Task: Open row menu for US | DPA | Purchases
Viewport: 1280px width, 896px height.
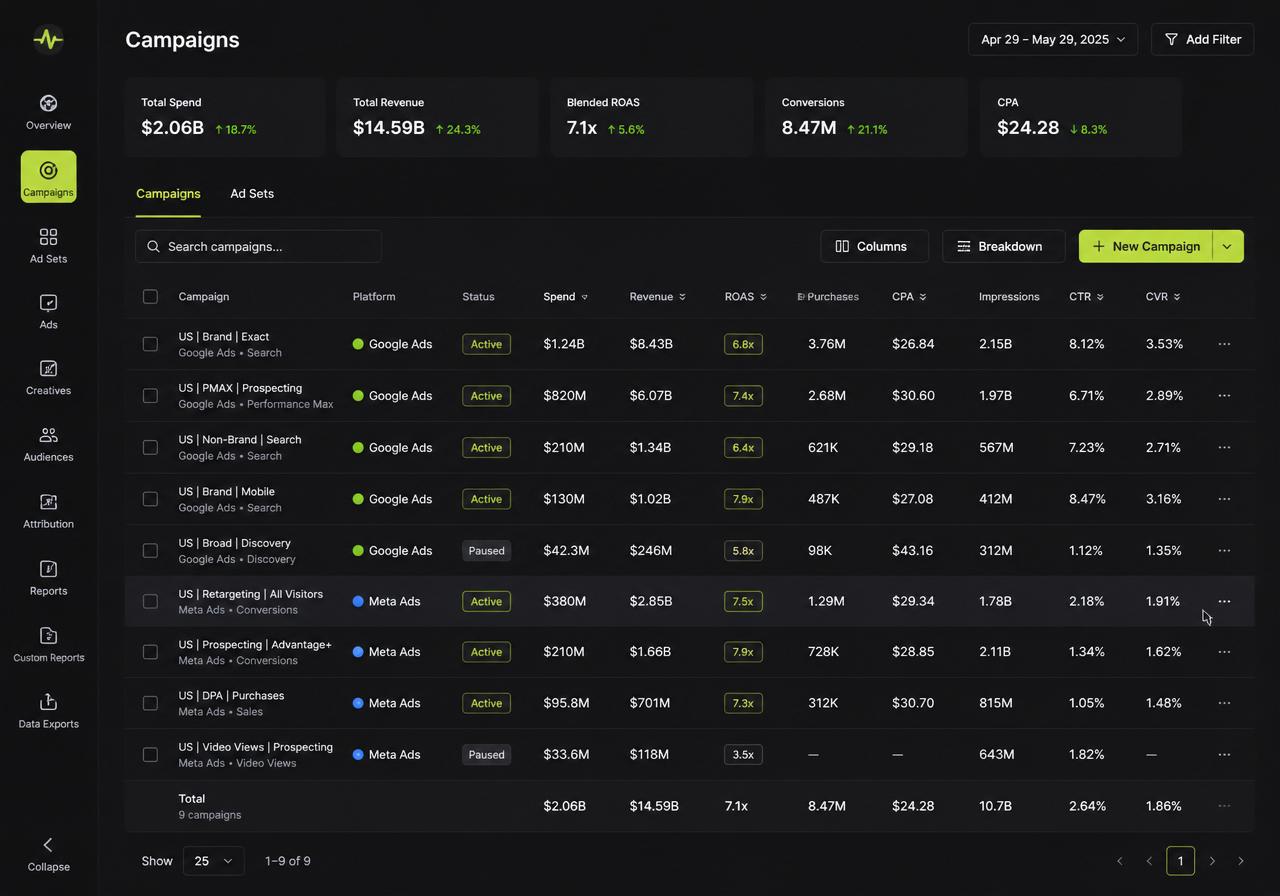Action: click(1224, 703)
